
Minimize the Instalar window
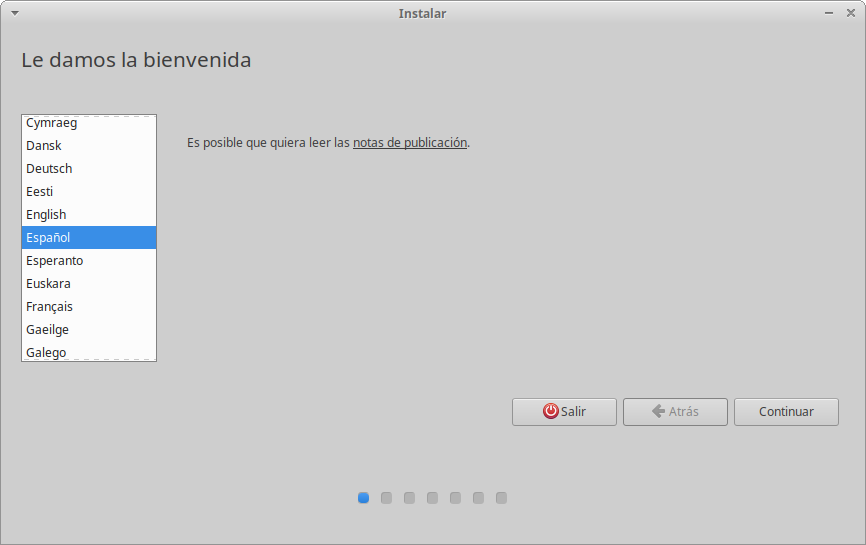[x=829, y=13]
